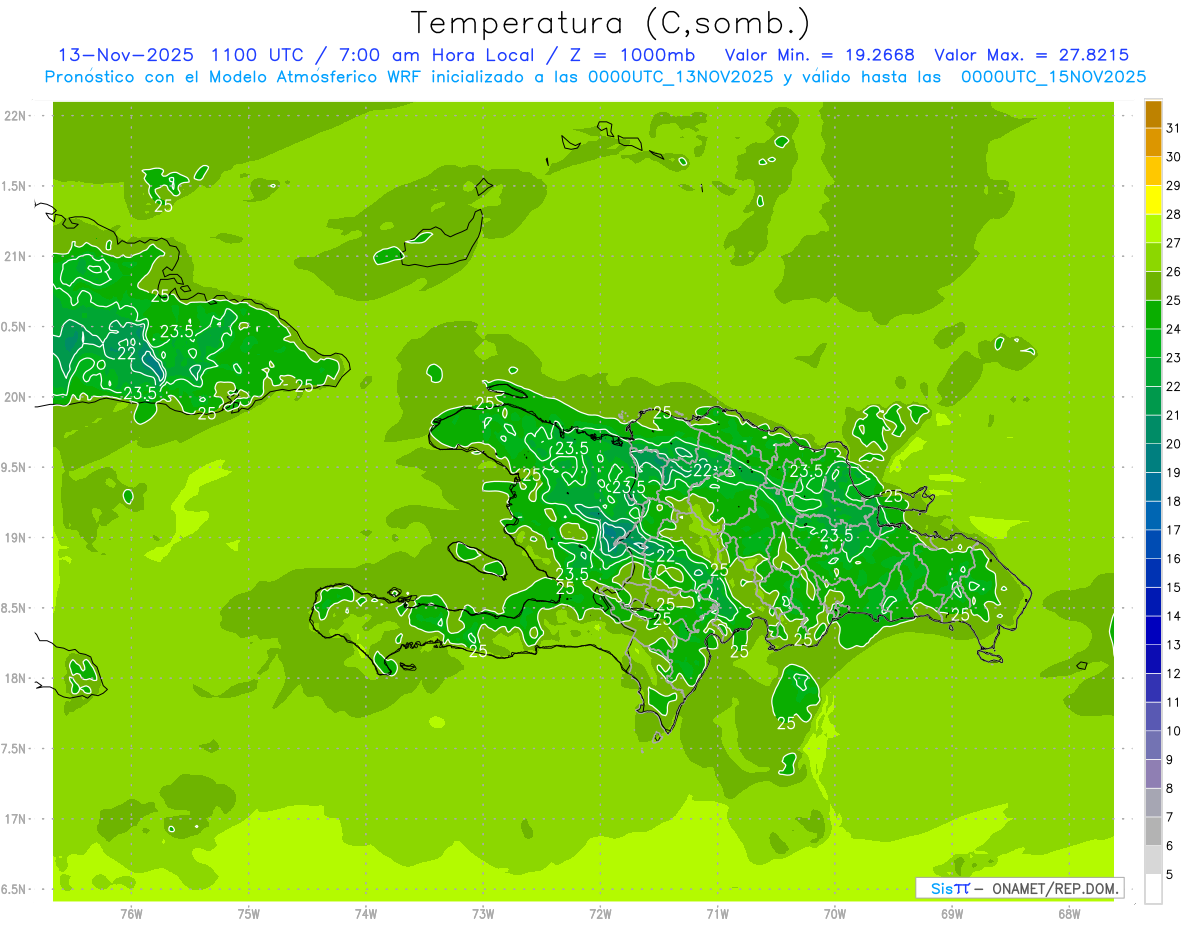Click the '15' value on color scale

(x=1173, y=587)
